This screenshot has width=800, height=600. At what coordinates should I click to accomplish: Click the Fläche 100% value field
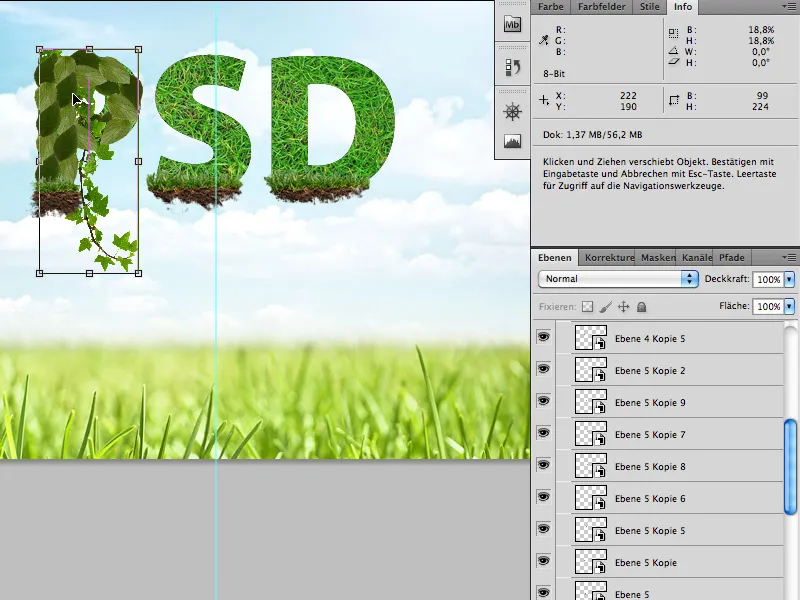(x=768, y=306)
